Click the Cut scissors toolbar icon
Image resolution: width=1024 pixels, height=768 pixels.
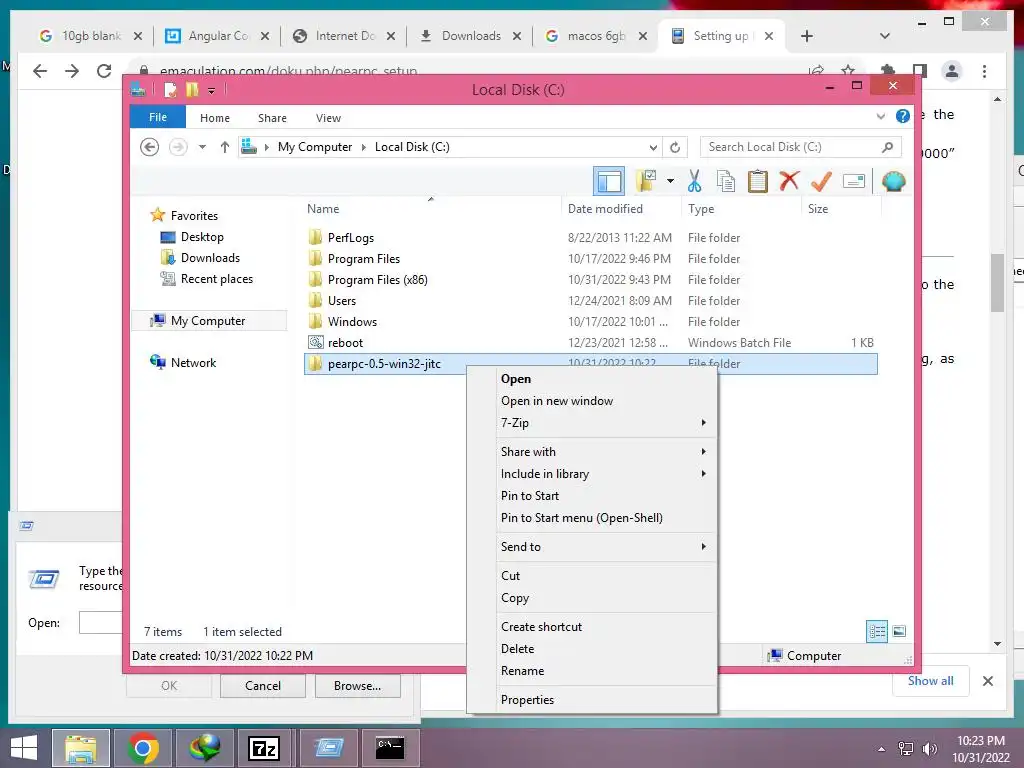tap(694, 181)
